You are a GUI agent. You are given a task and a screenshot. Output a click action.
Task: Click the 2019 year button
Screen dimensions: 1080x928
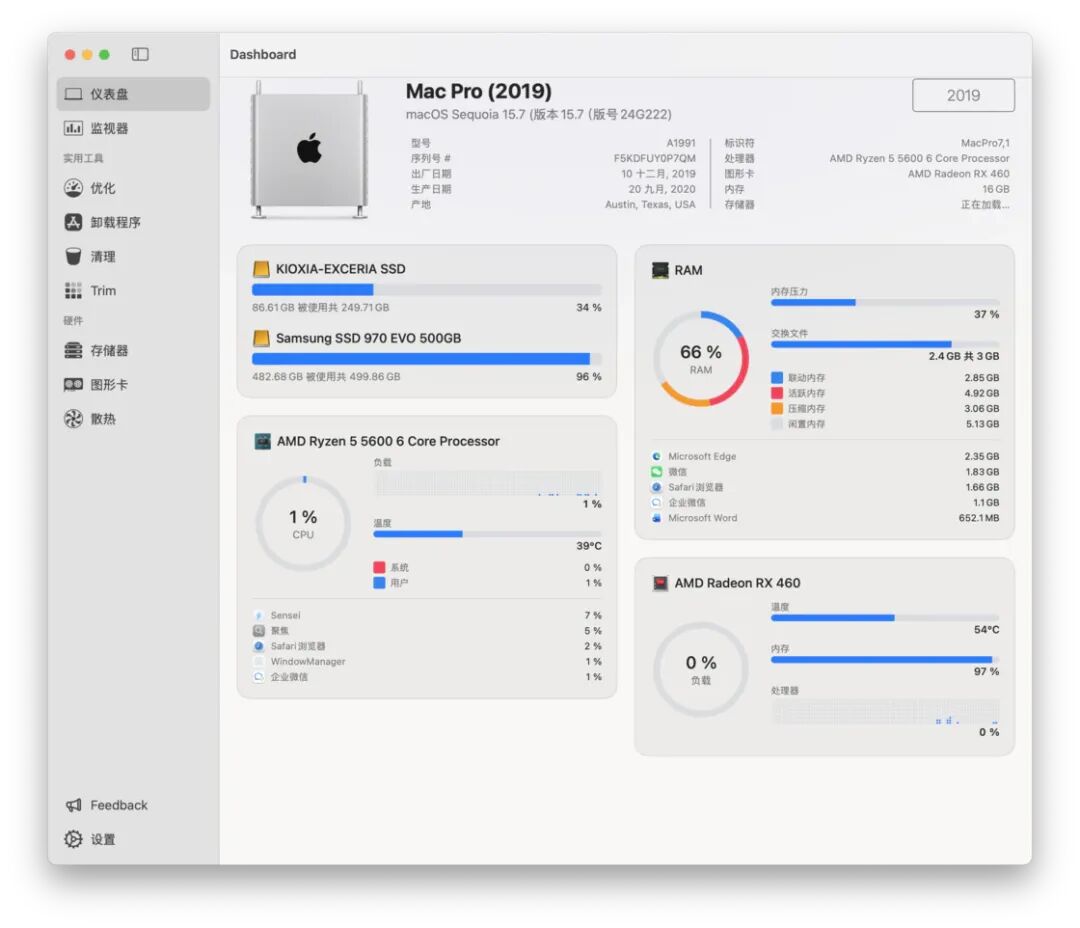[963, 95]
